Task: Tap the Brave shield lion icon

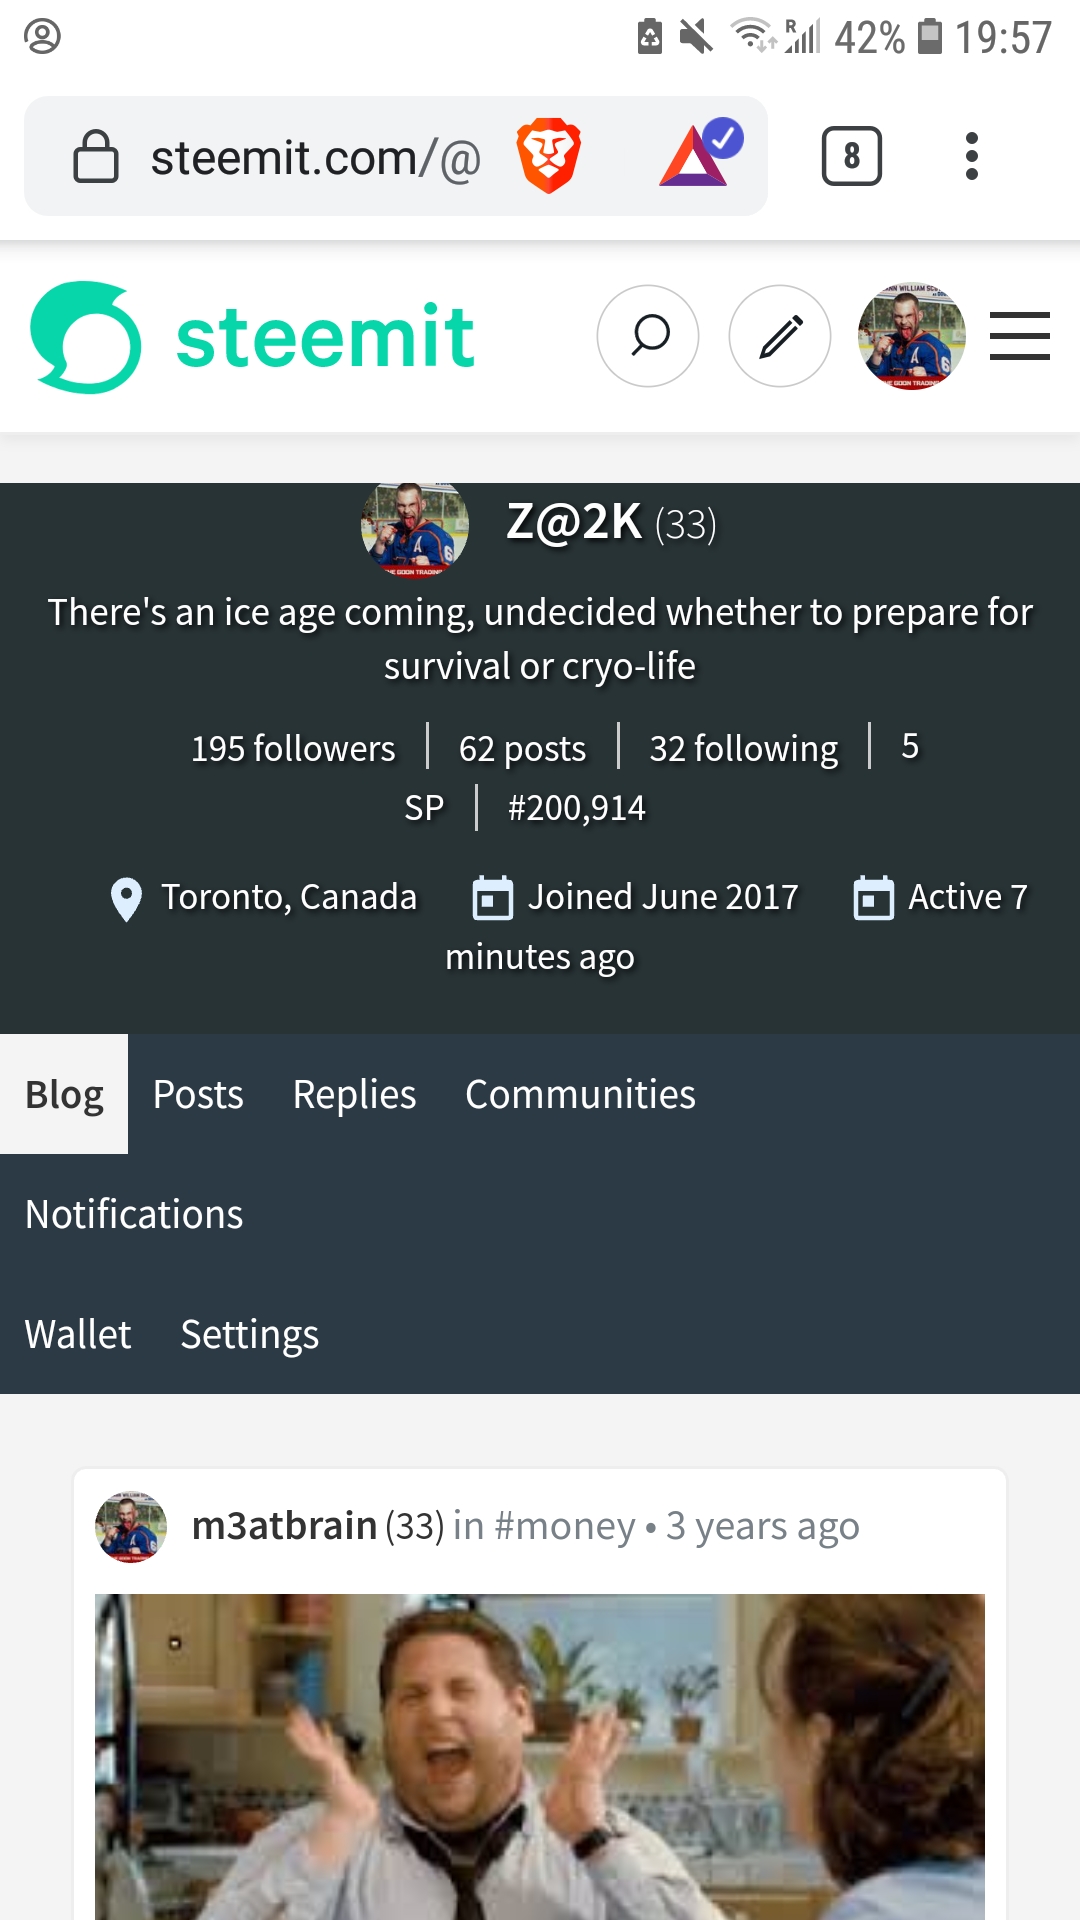Action: [548, 156]
